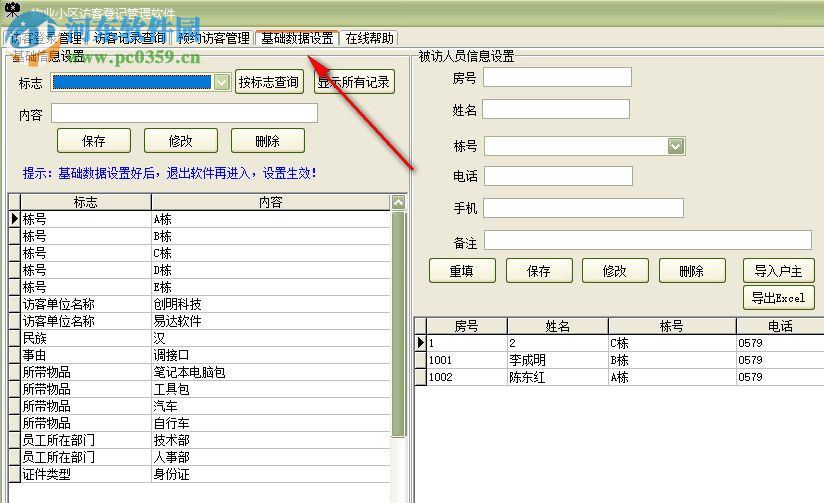Screen dimensions: 824x503
Task: Click 保存 under the 备注 field
Action: point(539,271)
